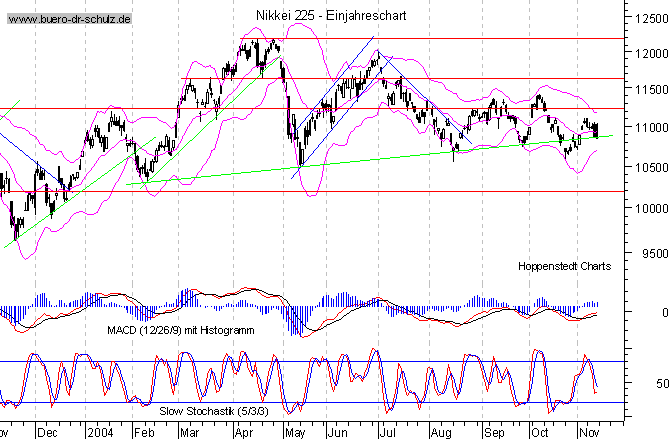Click the www.buero-dr-schulz.de website link

(x=68, y=19)
